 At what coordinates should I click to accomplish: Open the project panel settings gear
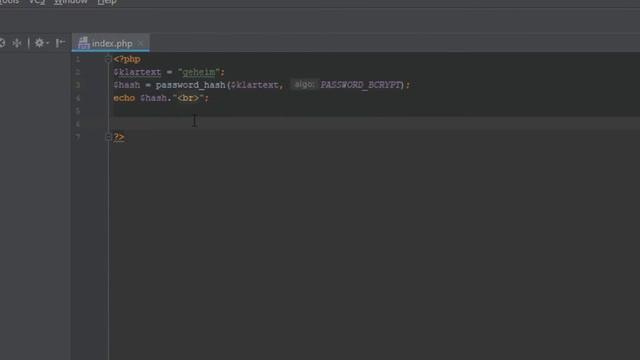pyautogui.click(x=40, y=43)
